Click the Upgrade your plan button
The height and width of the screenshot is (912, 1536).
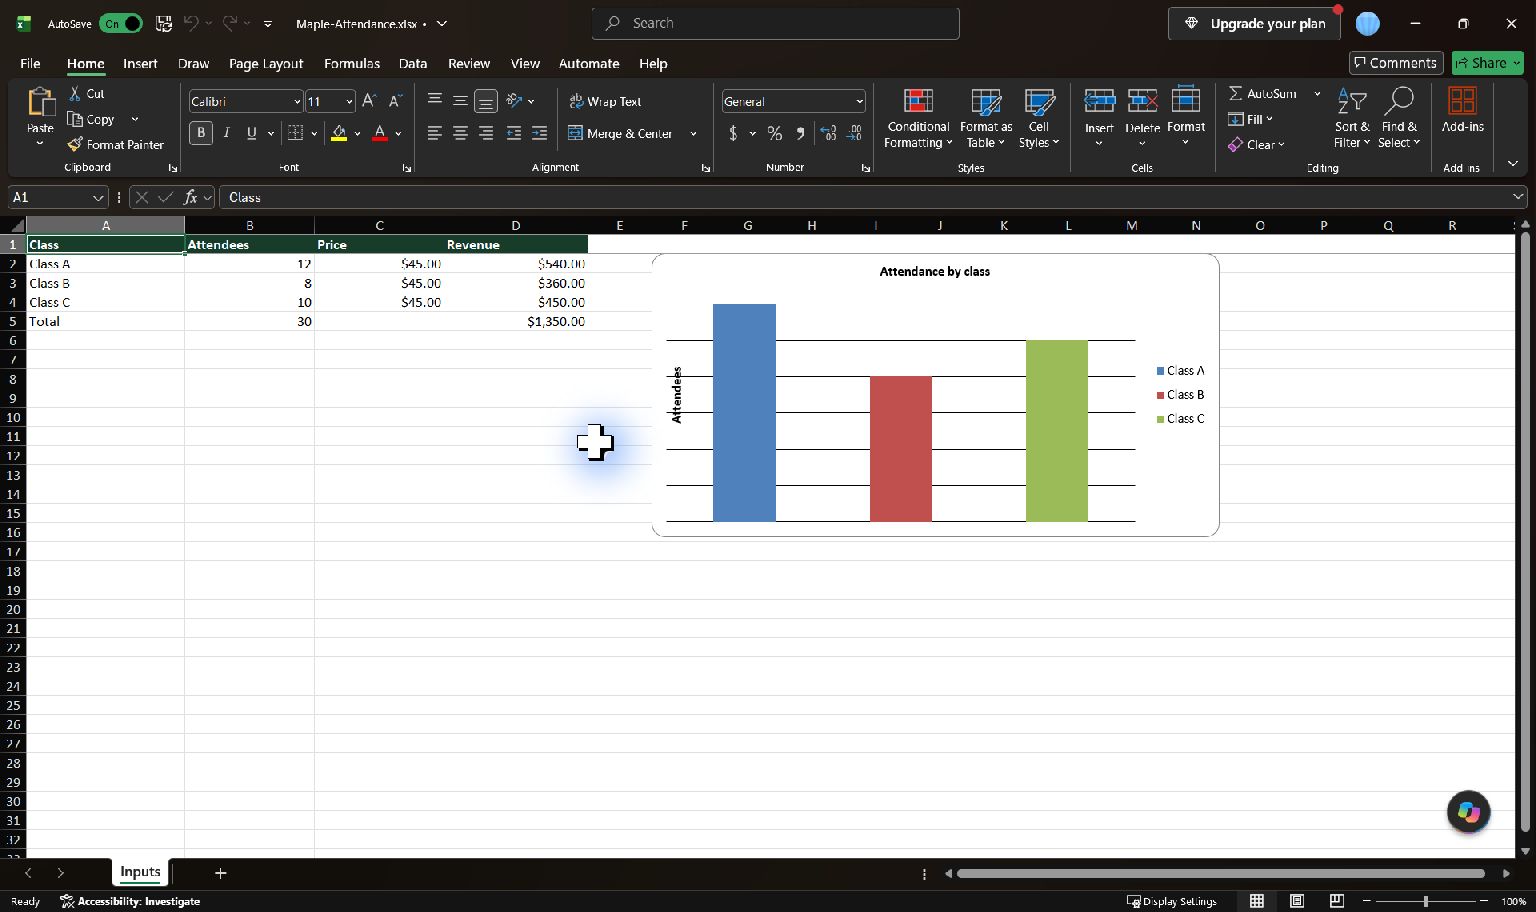click(x=1255, y=23)
